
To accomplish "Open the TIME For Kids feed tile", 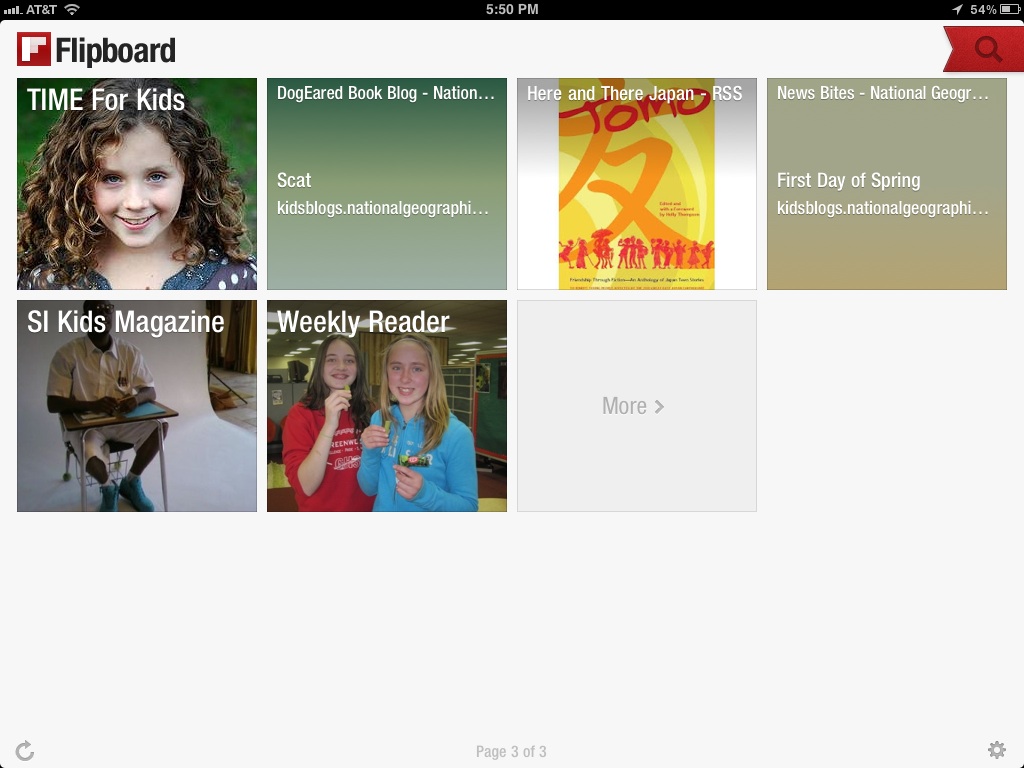I will [136, 184].
